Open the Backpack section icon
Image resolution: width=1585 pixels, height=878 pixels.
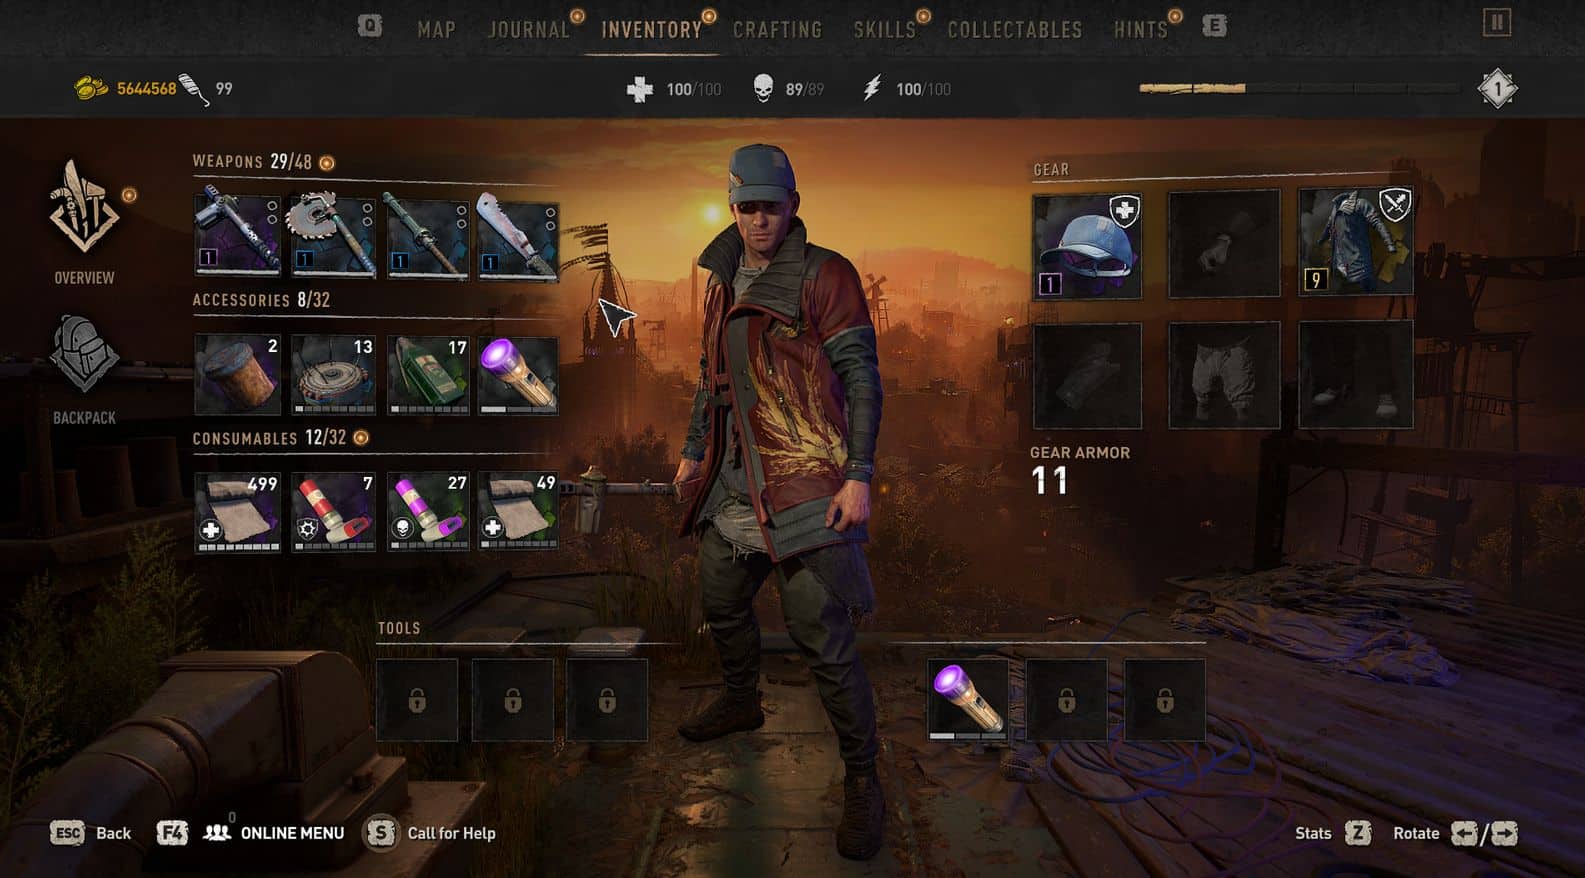tap(84, 354)
